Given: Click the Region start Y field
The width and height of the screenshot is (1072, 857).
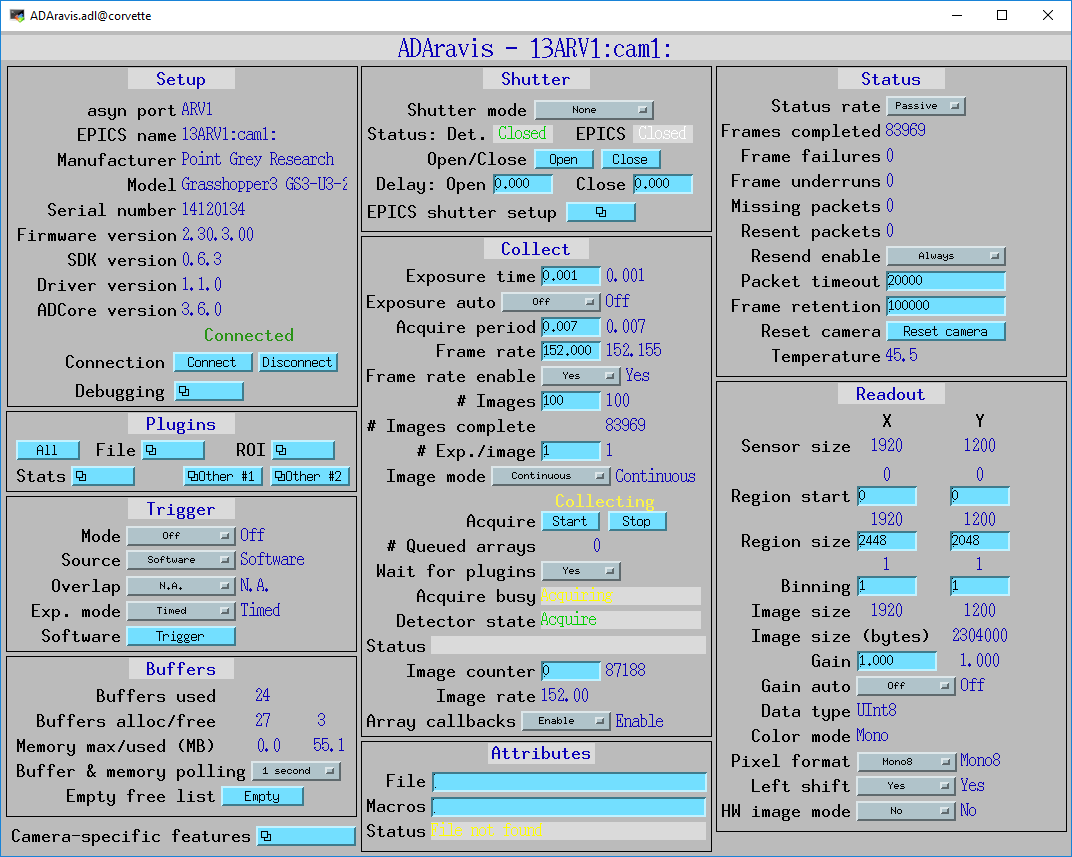Looking at the screenshot, I should tap(980, 496).
